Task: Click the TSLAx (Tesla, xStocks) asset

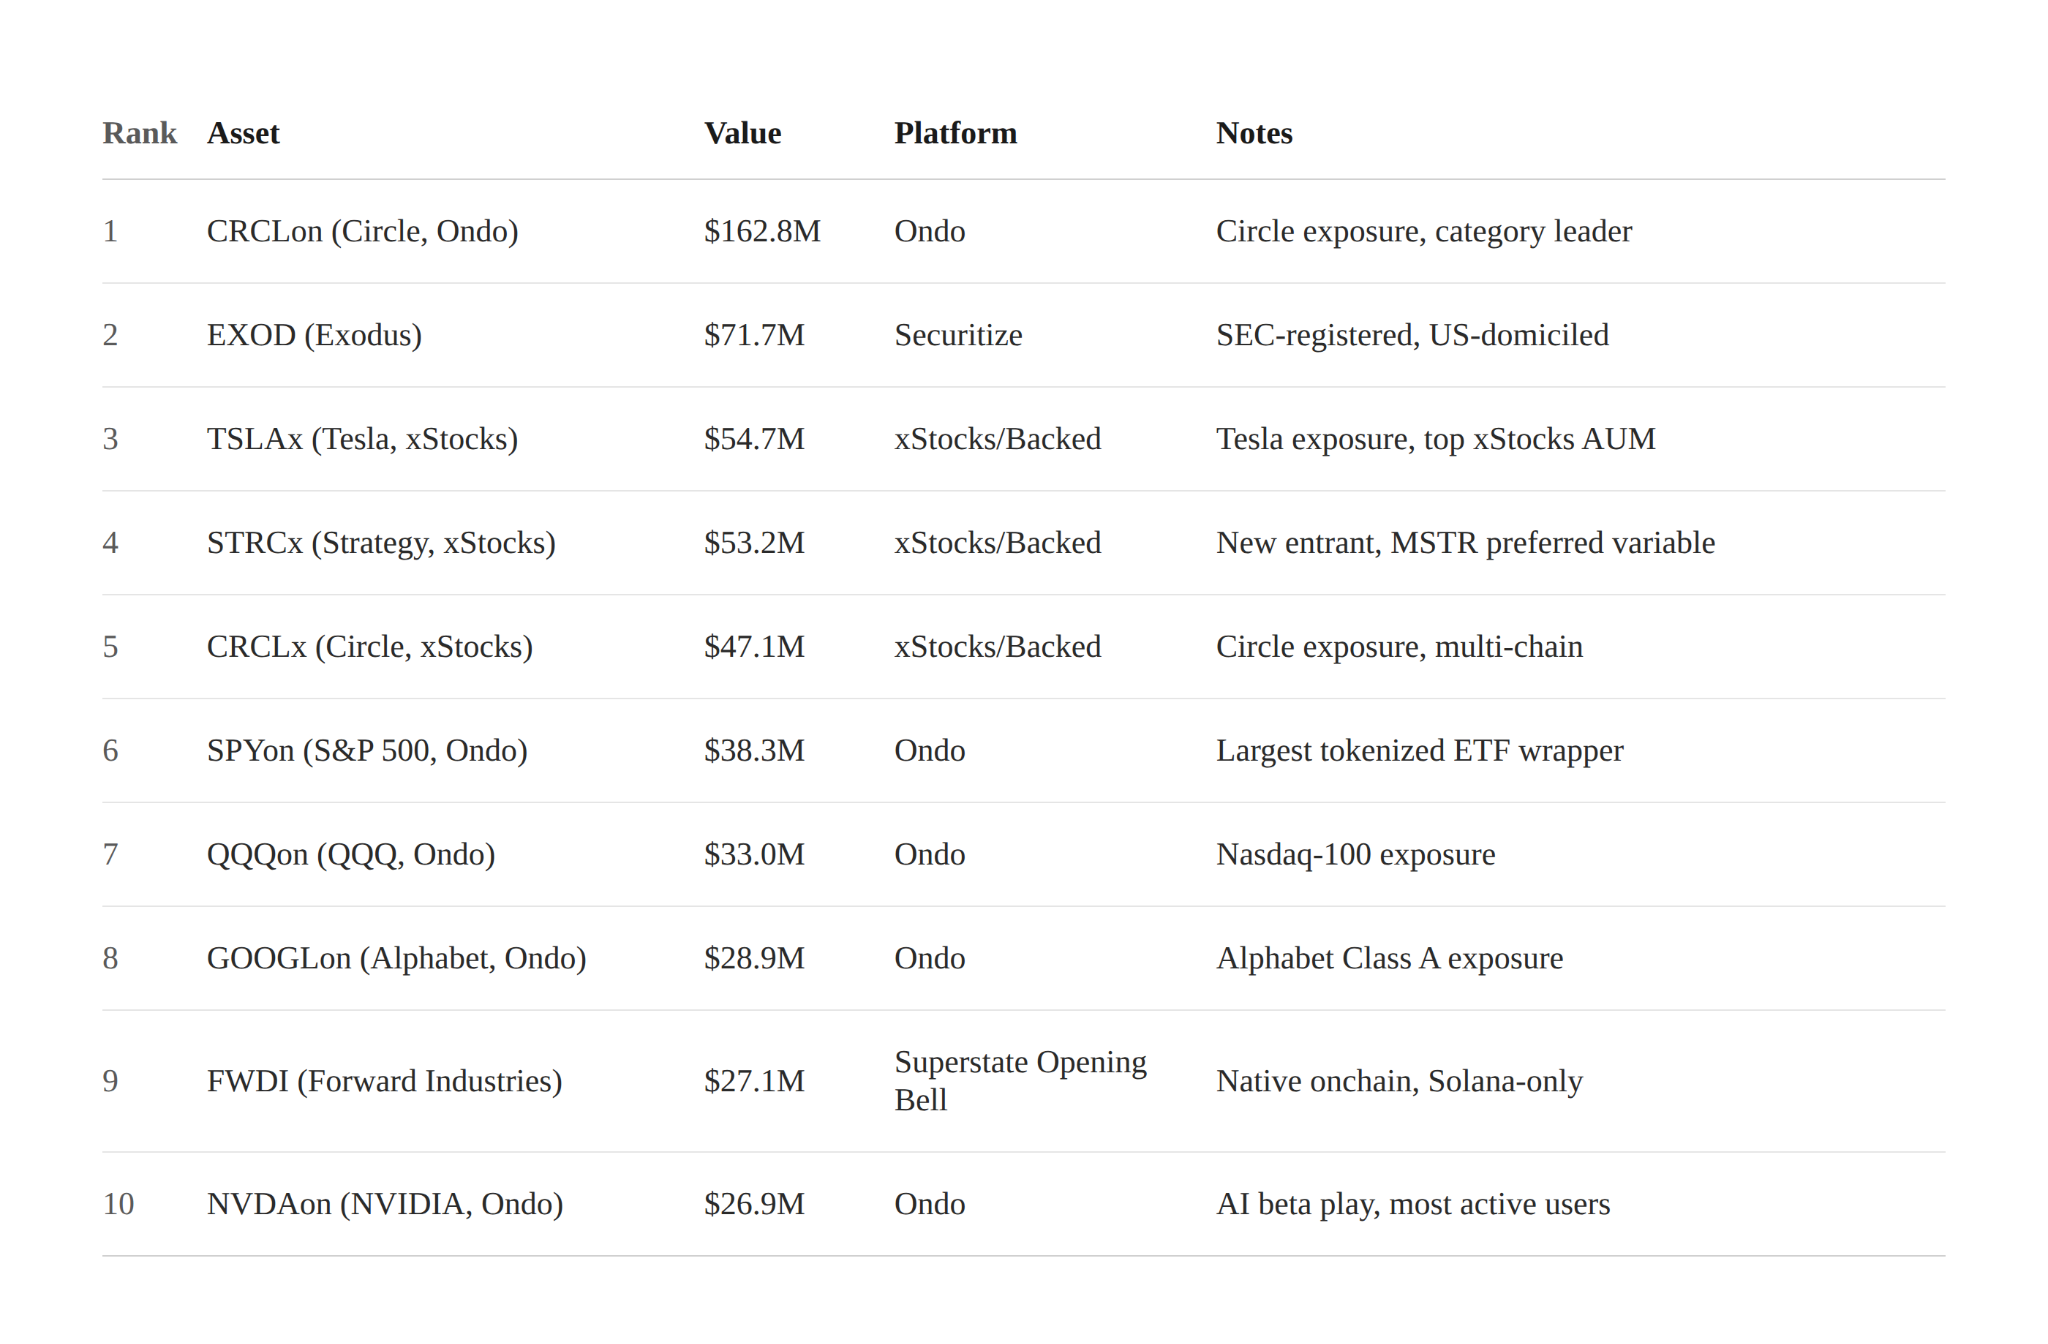Action: pos(362,439)
